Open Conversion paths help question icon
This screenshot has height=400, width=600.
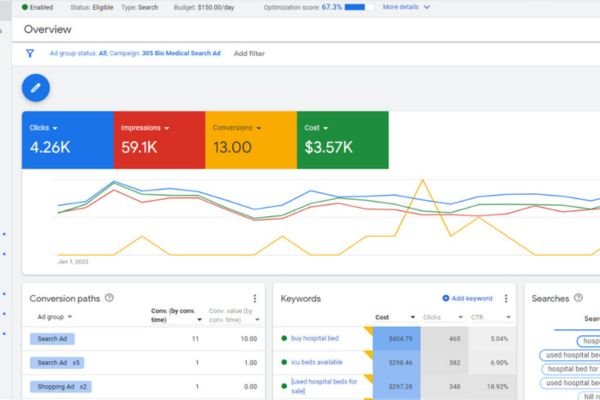[109, 298]
